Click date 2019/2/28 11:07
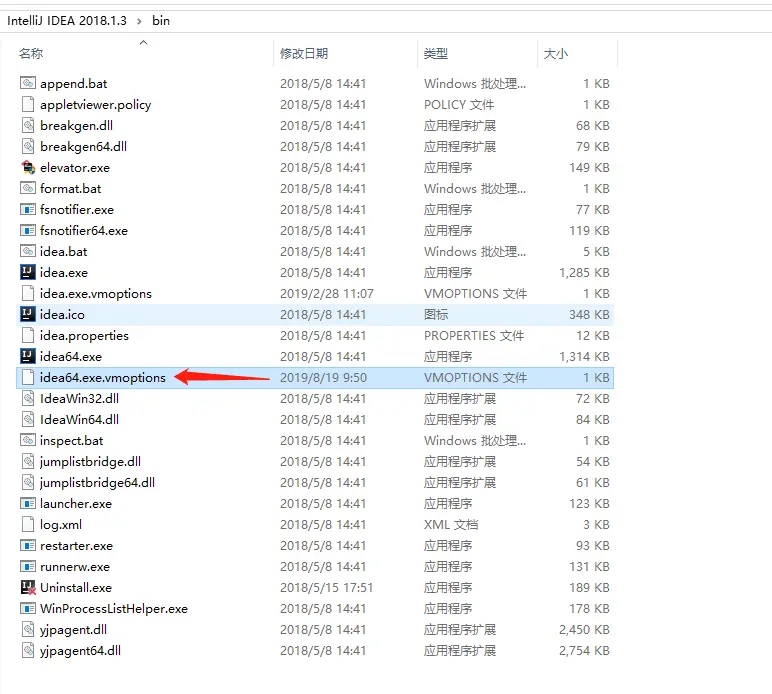The width and height of the screenshot is (772, 694). coord(327,293)
